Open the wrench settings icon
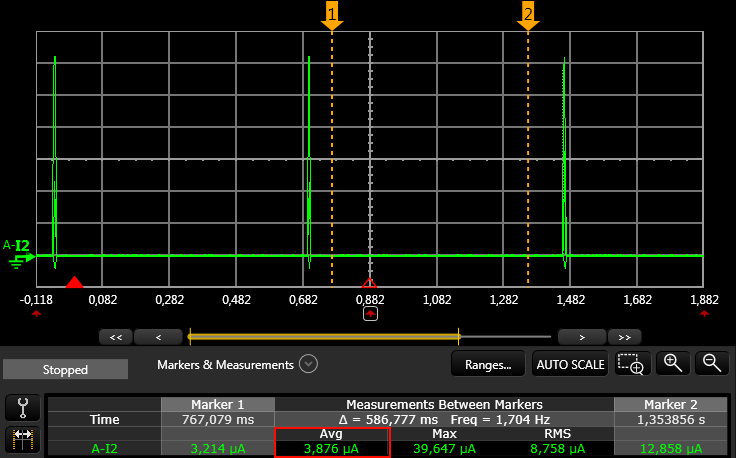 coord(23,408)
